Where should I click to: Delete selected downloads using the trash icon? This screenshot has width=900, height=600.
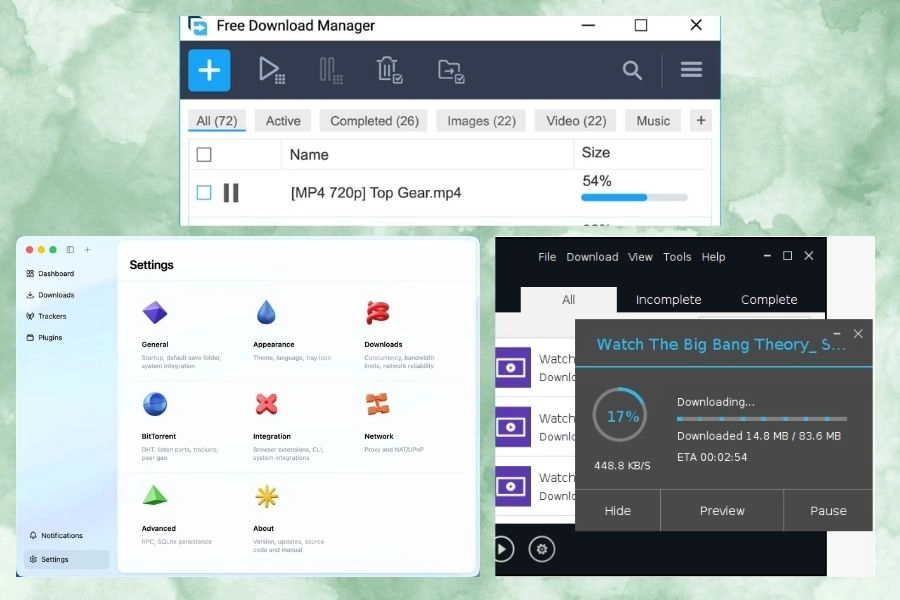click(x=390, y=70)
